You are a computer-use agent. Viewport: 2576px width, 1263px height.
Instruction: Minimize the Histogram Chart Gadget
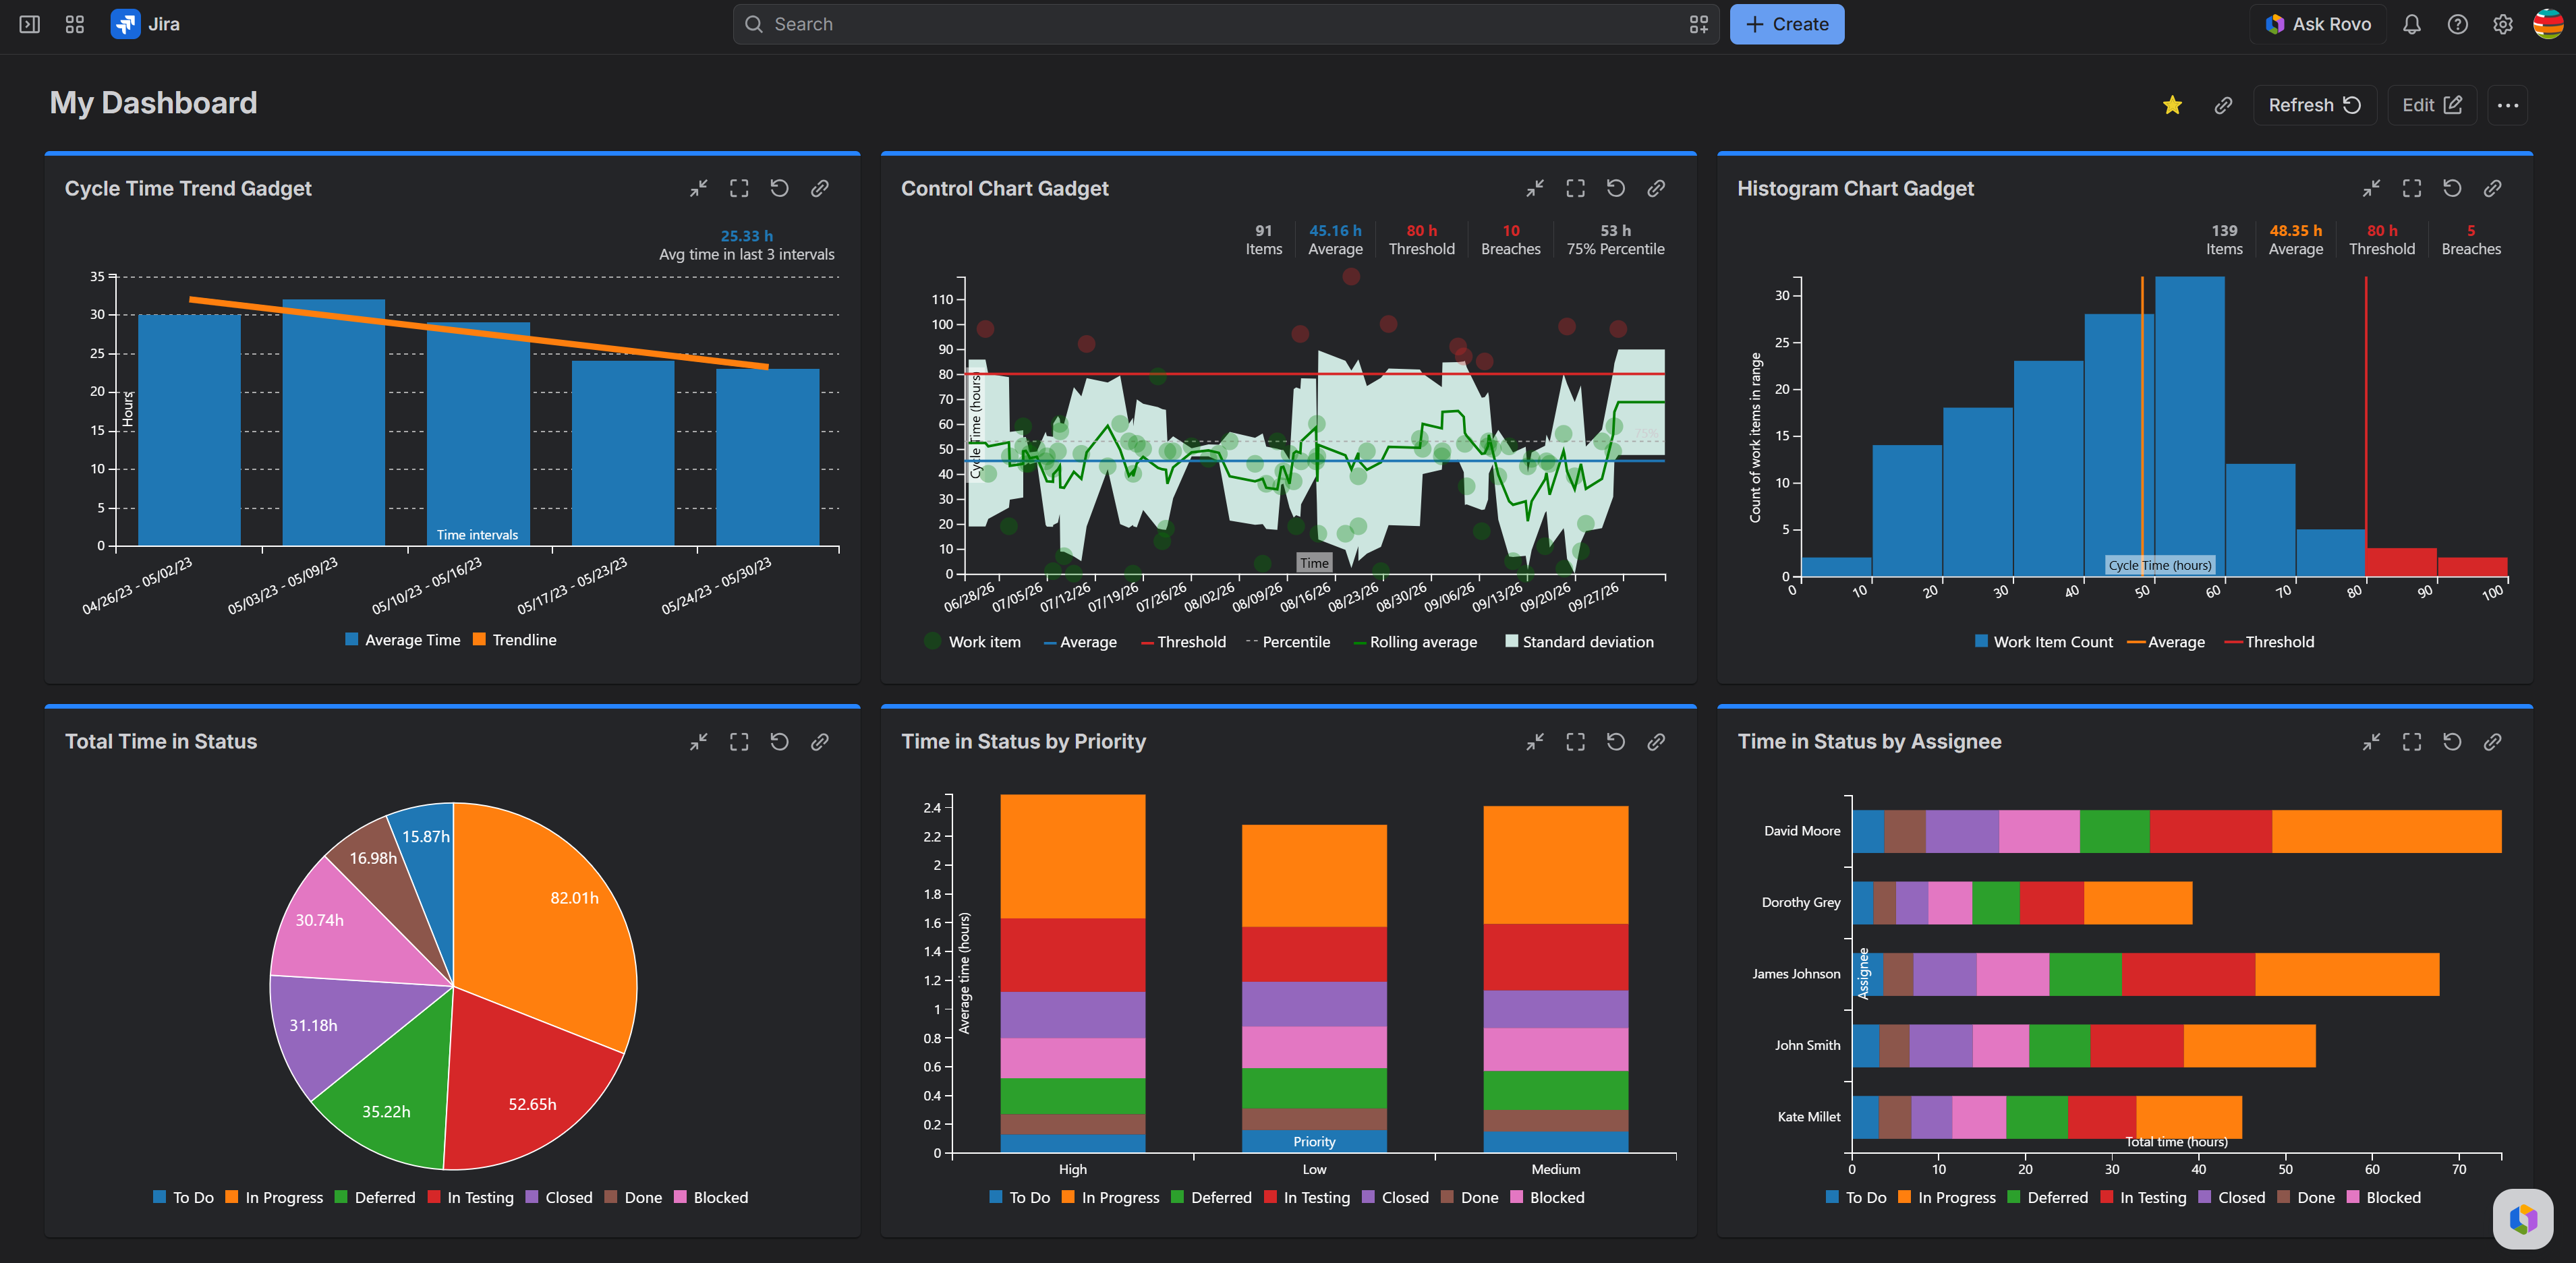tap(2371, 188)
